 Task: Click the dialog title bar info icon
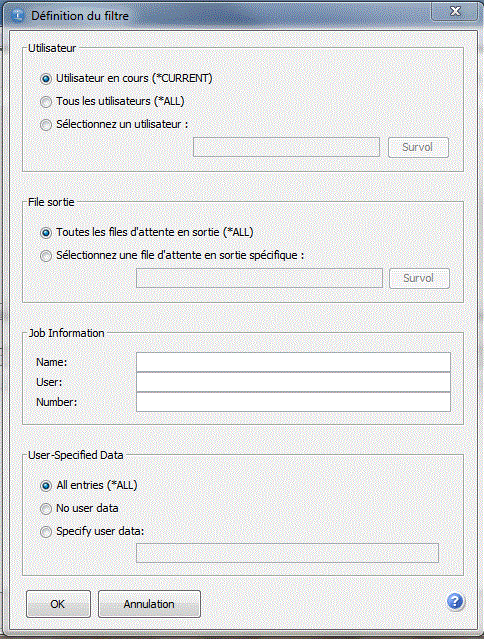(x=17, y=15)
